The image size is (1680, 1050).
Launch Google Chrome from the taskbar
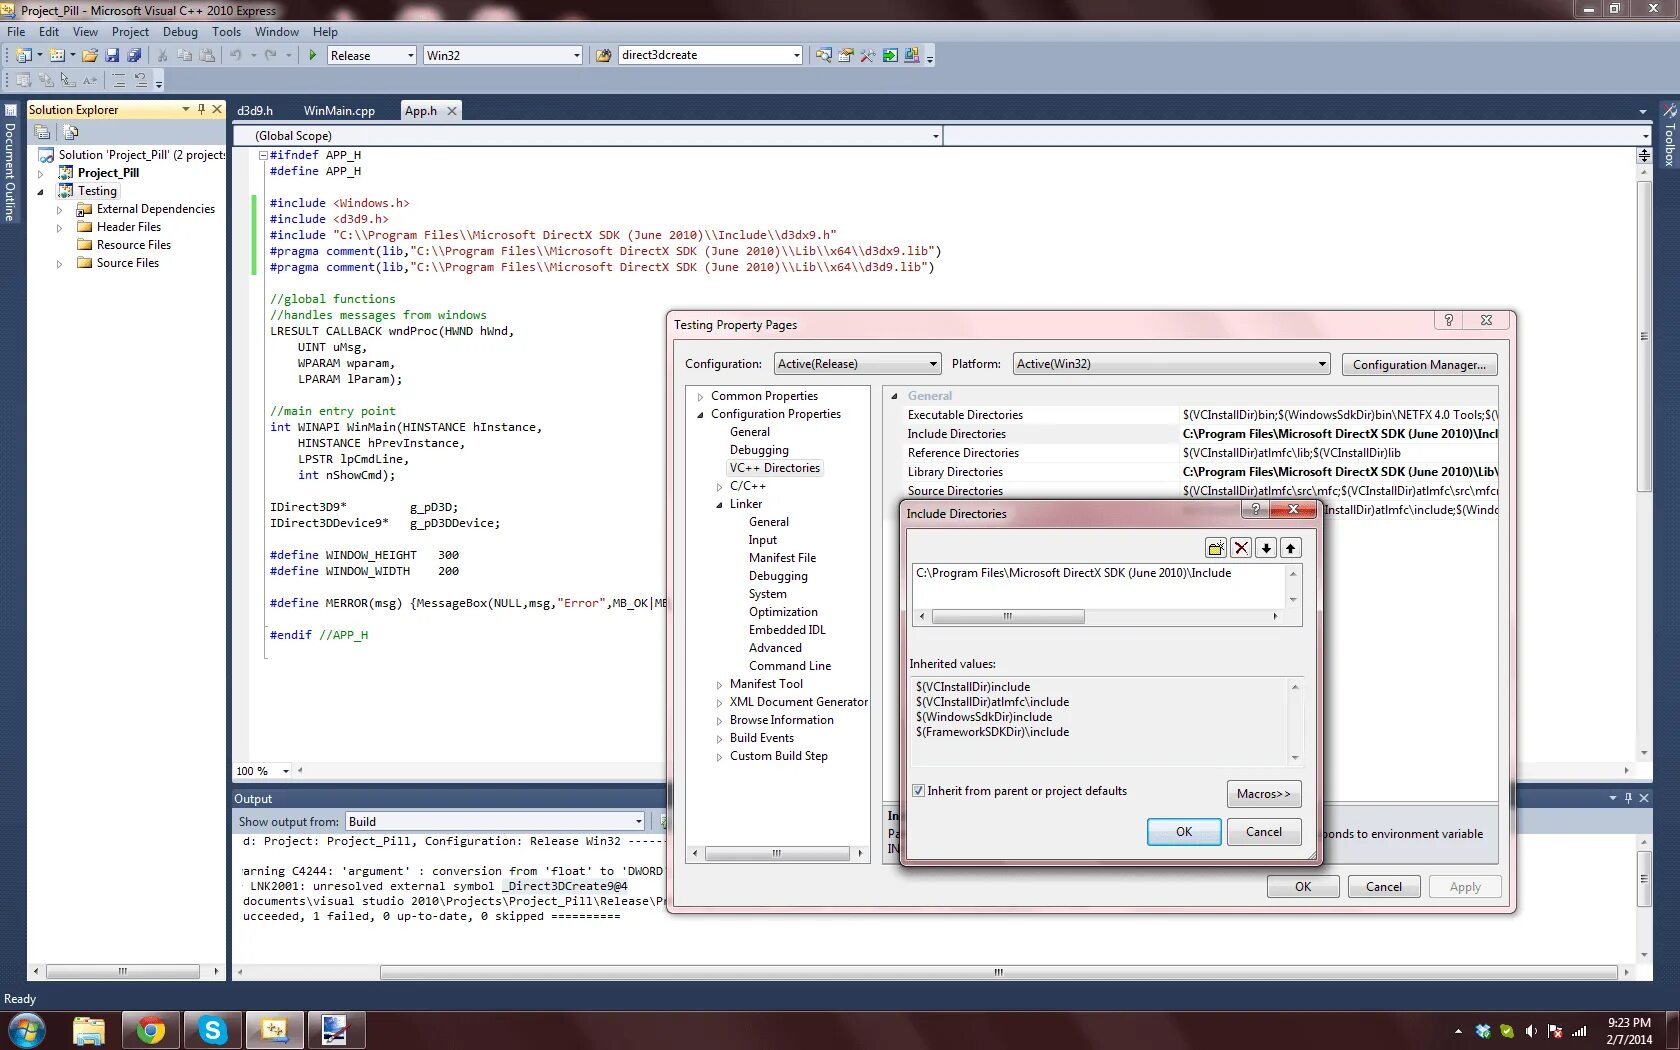151,1030
